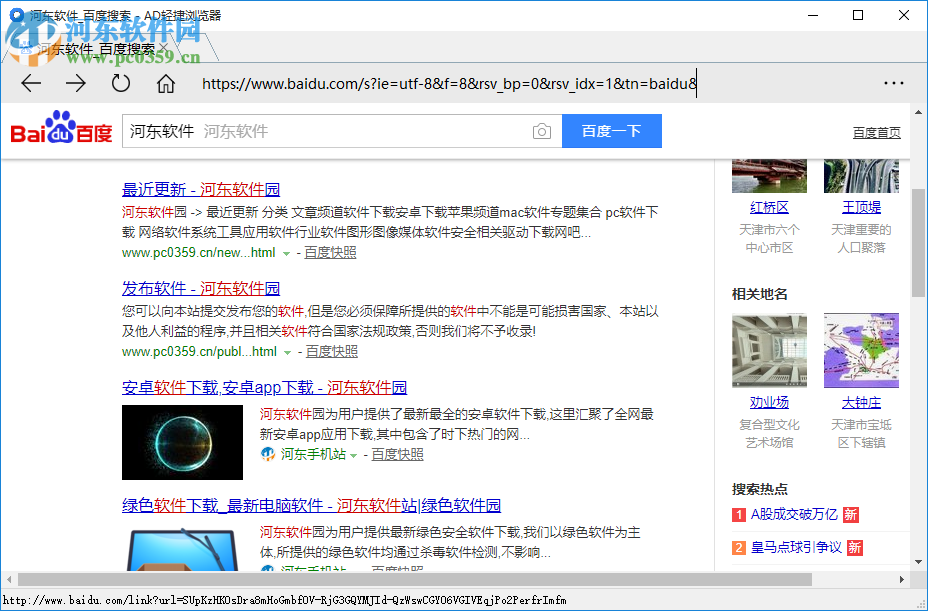The image size is (928, 611).
Task: Open the 王顶堤 place link
Action: 861,207
